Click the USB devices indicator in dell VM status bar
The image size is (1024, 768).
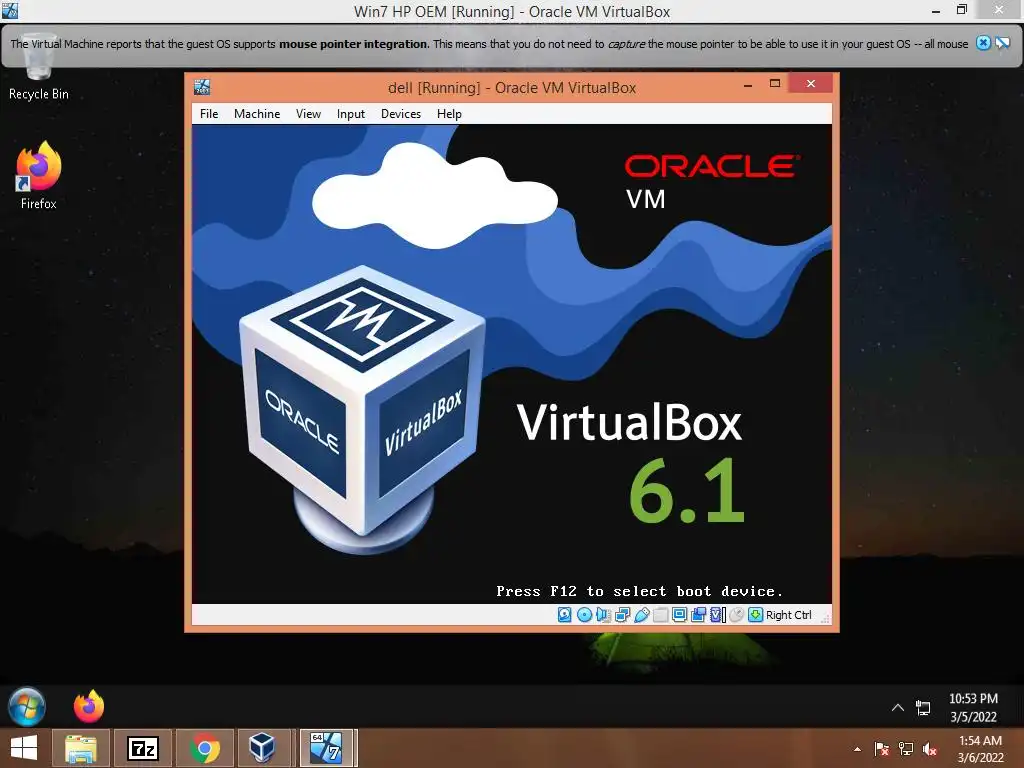pos(642,615)
